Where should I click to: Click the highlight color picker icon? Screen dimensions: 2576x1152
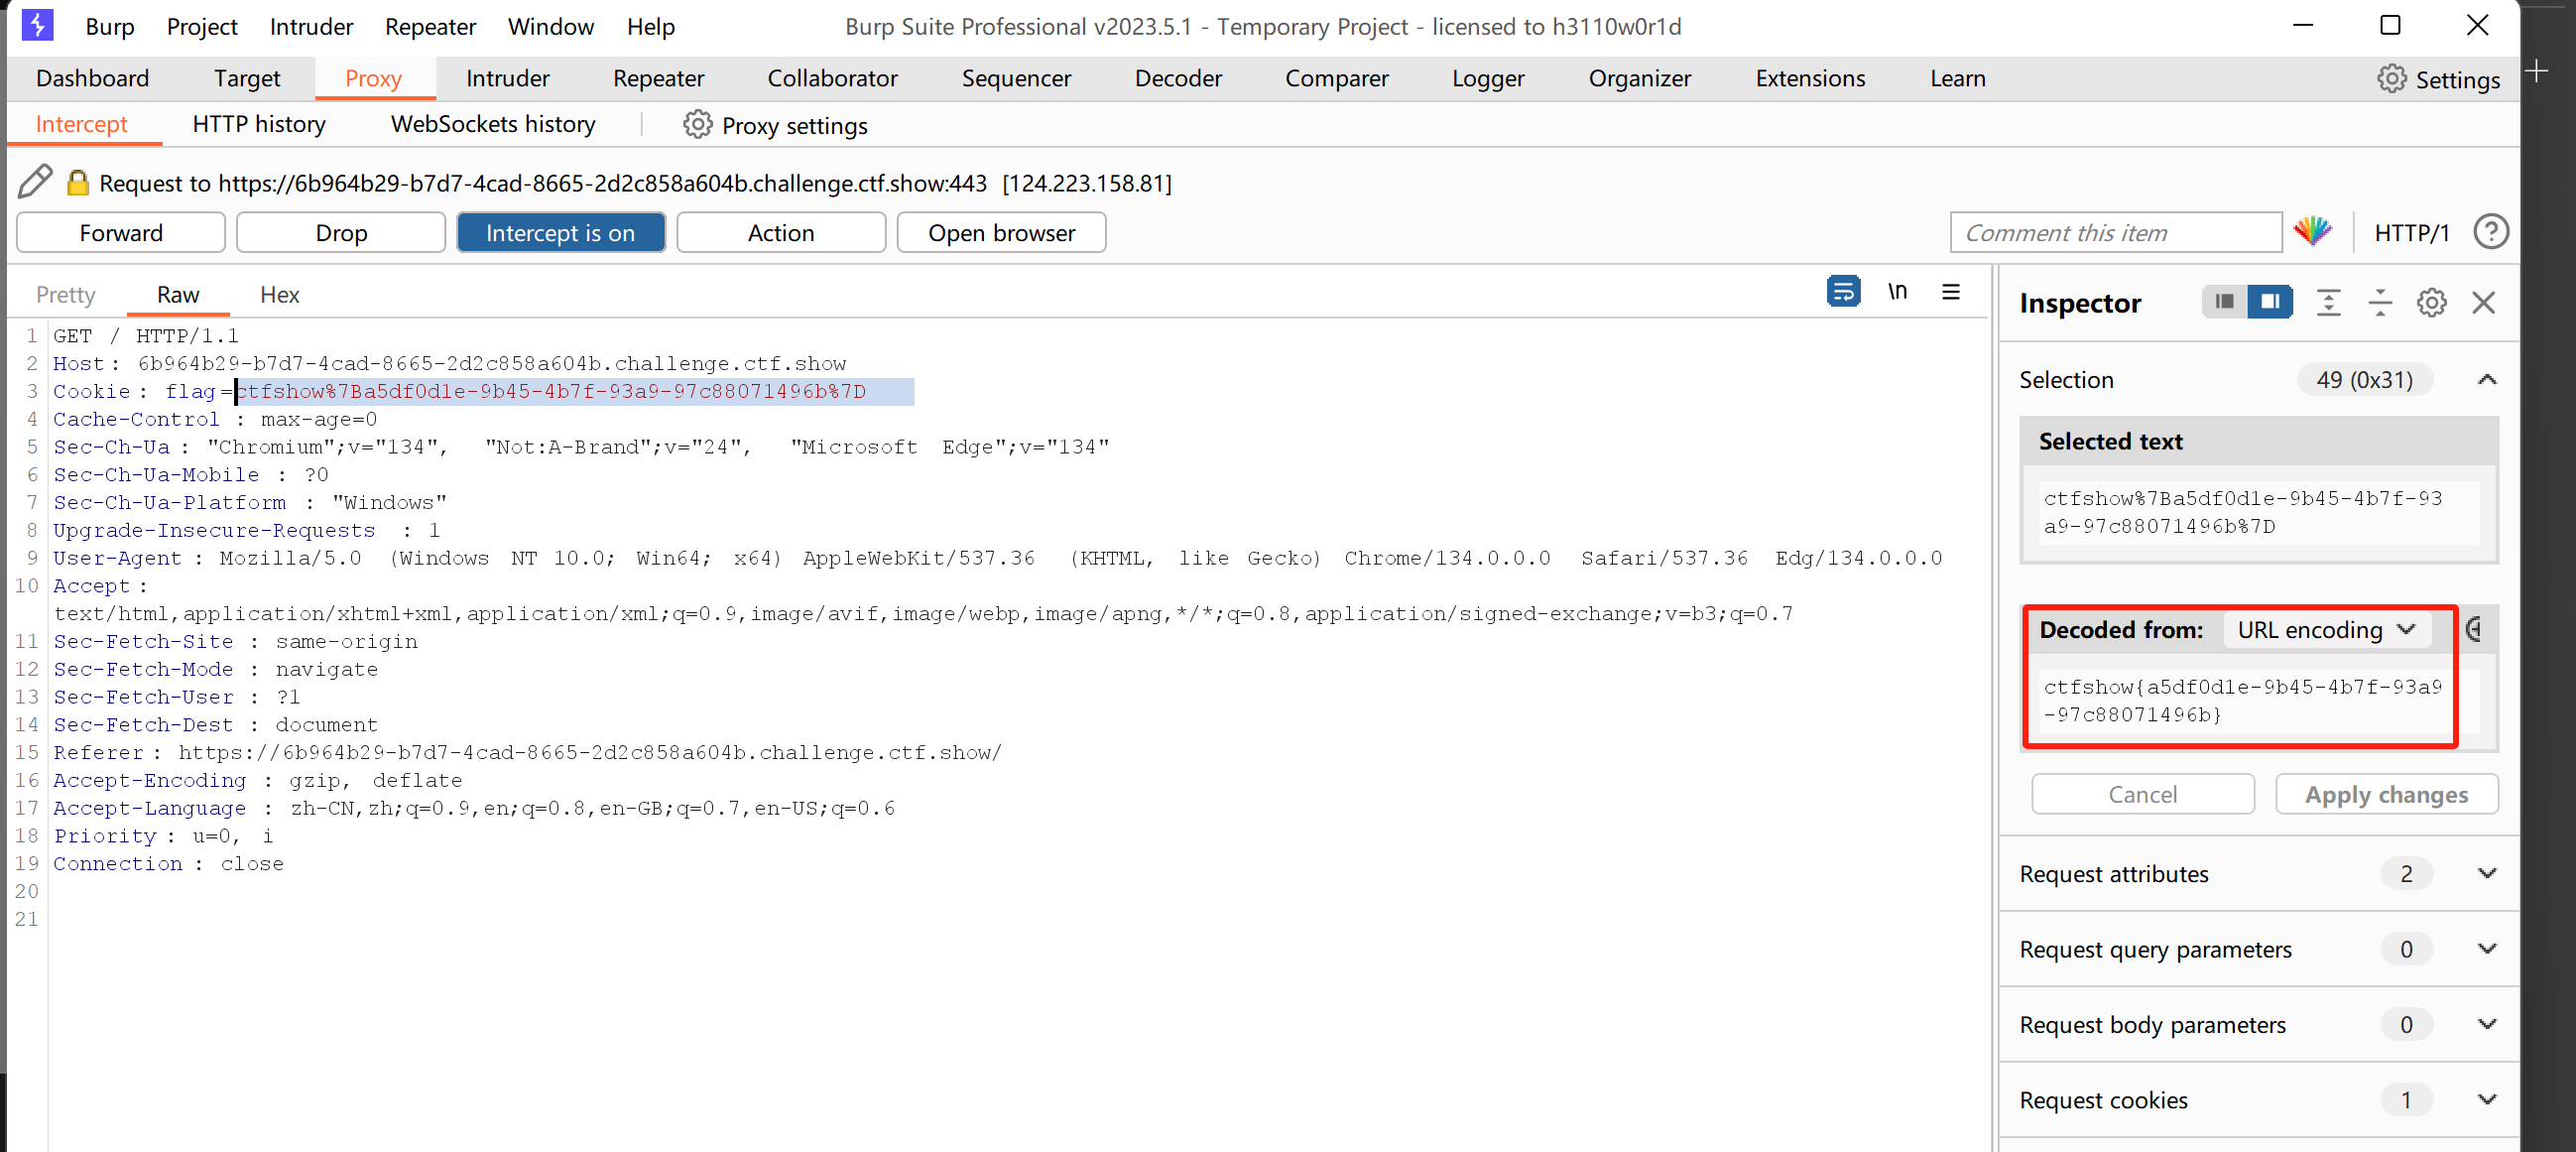click(2313, 232)
